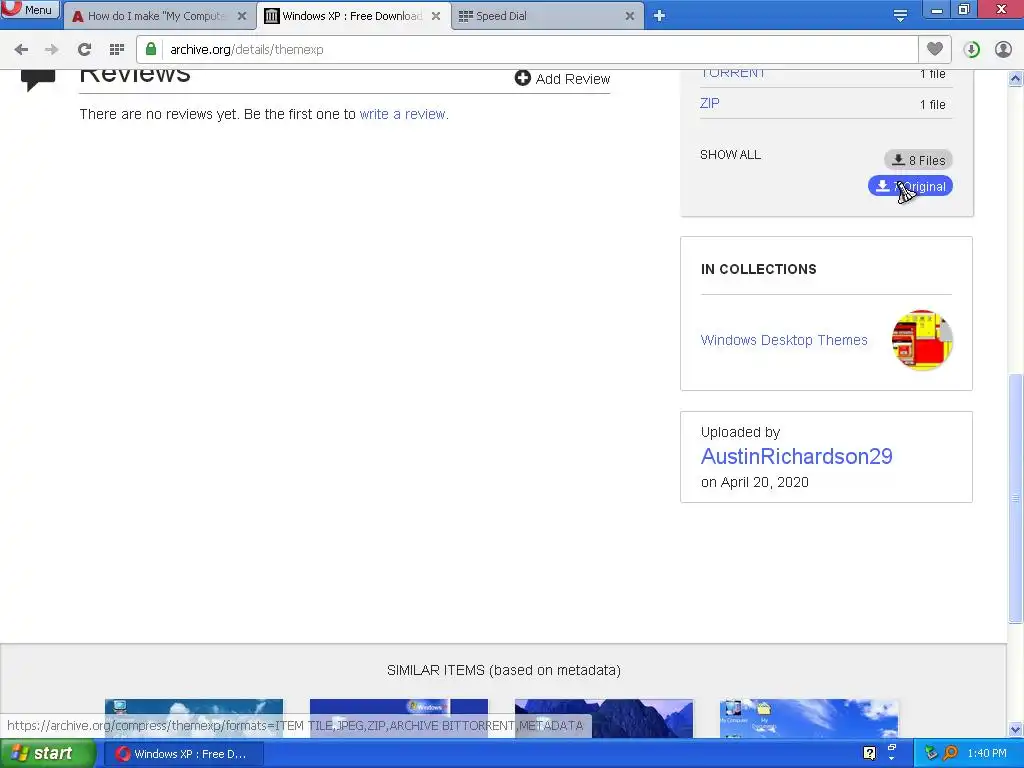The height and width of the screenshot is (768, 1024).
Task: Open the TORRENT download option
Action: [x=733, y=73]
